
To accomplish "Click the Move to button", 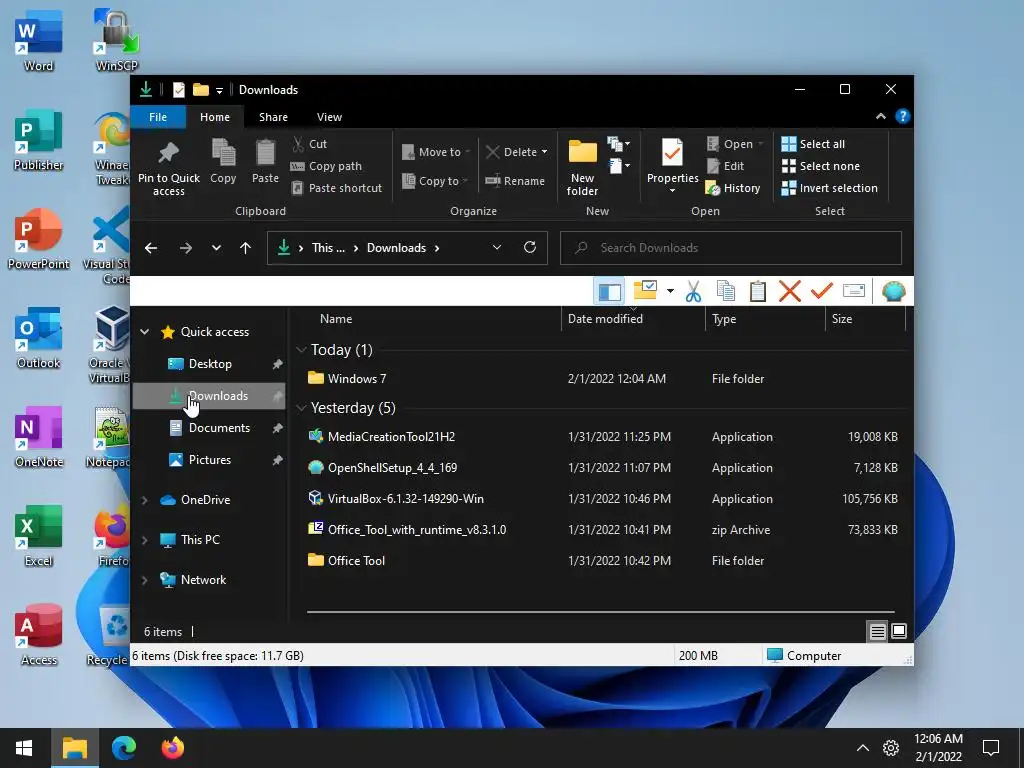I will [x=435, y=152].
